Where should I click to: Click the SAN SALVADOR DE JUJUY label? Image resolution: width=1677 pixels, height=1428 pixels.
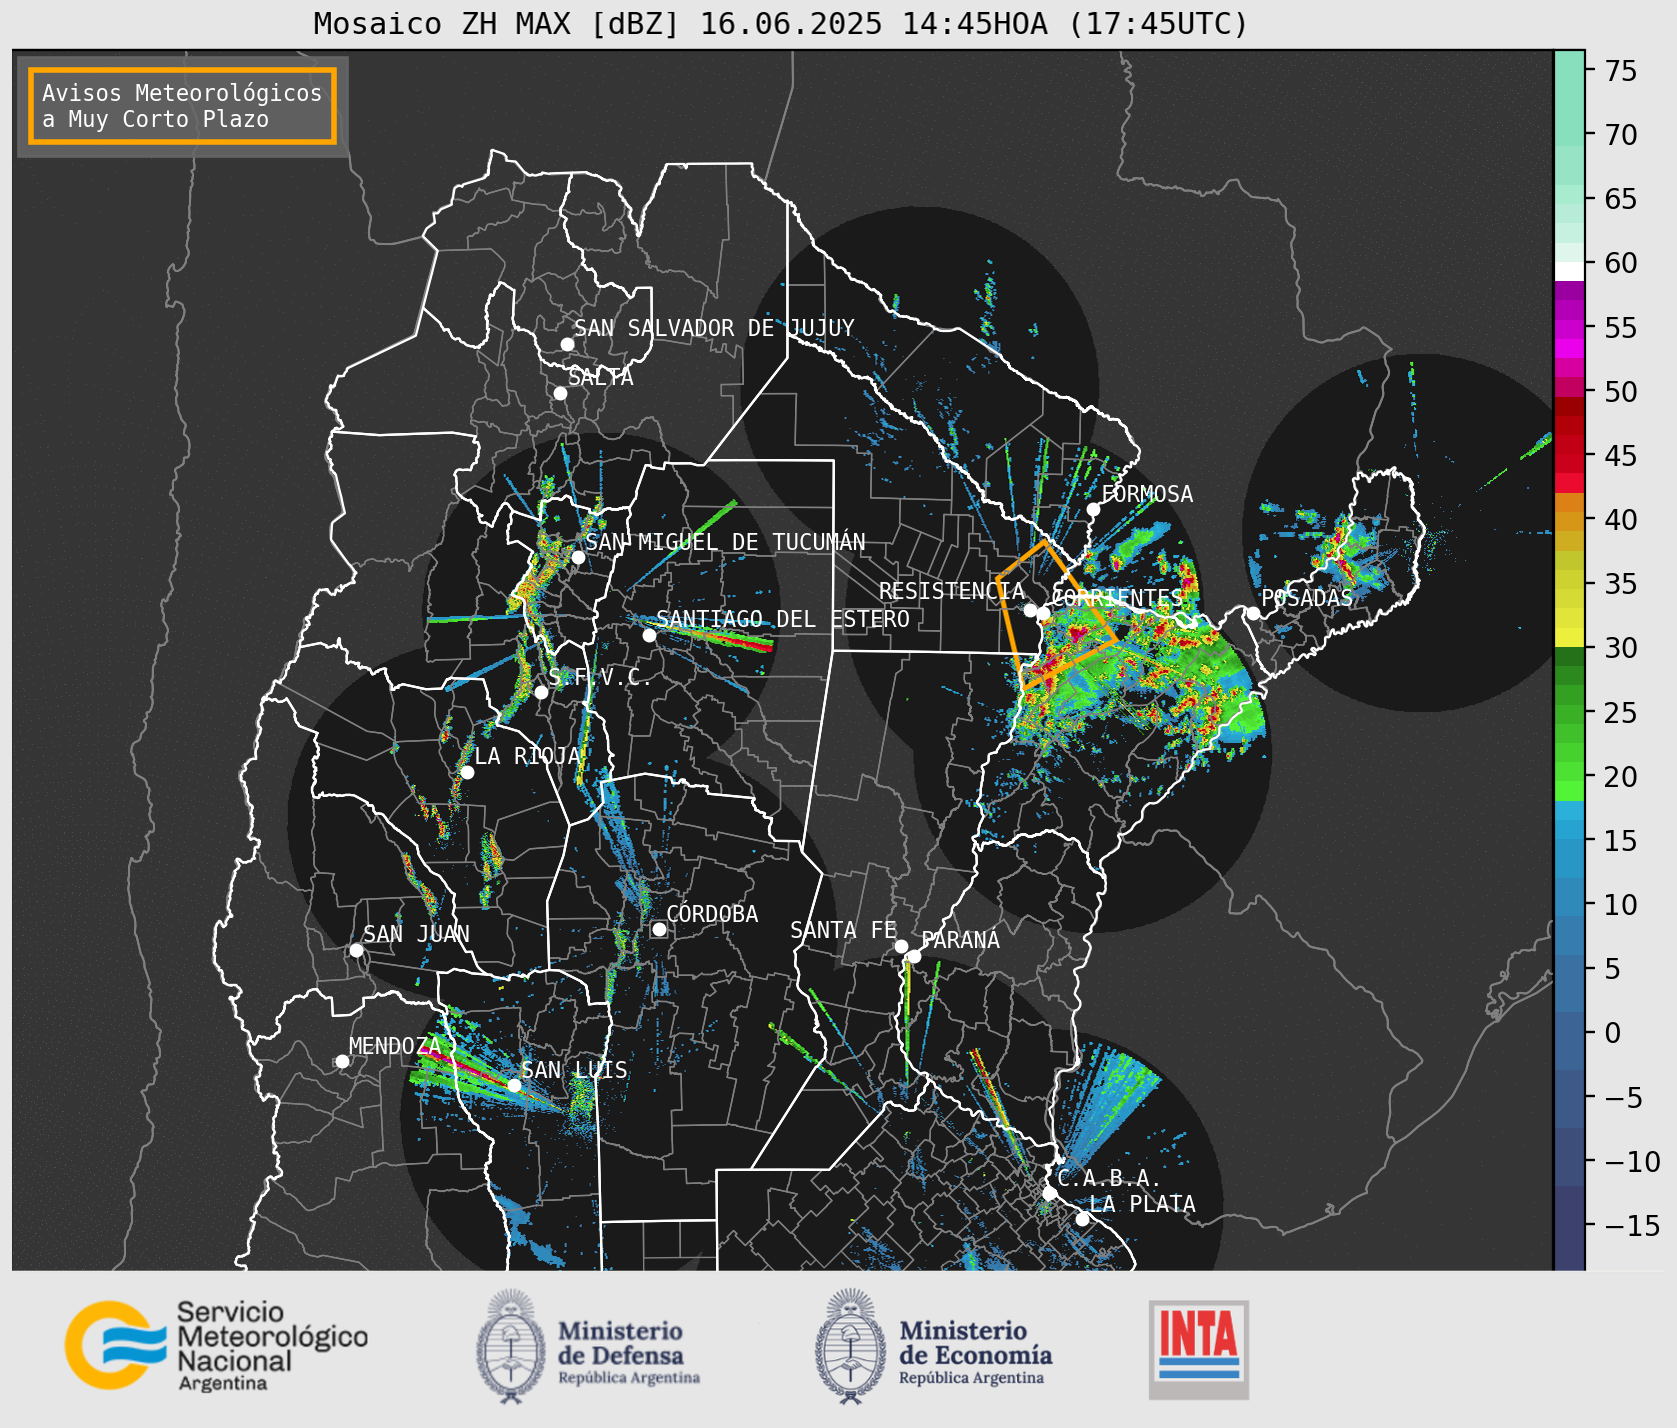(x=714, y=328)
